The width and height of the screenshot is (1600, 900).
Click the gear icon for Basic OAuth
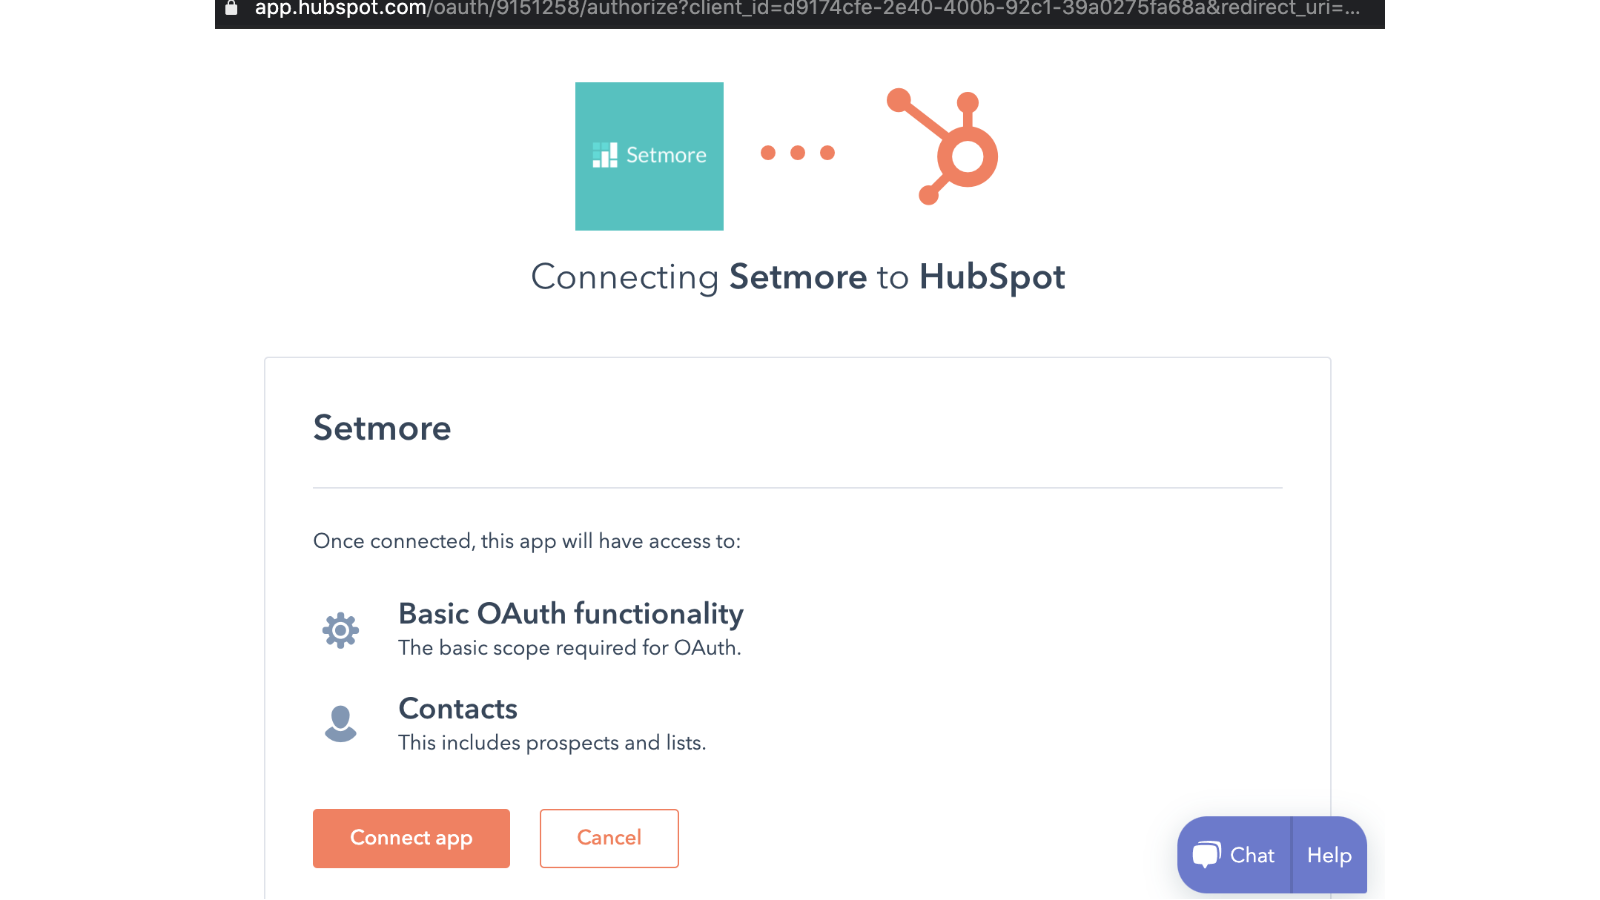(340, 630)
